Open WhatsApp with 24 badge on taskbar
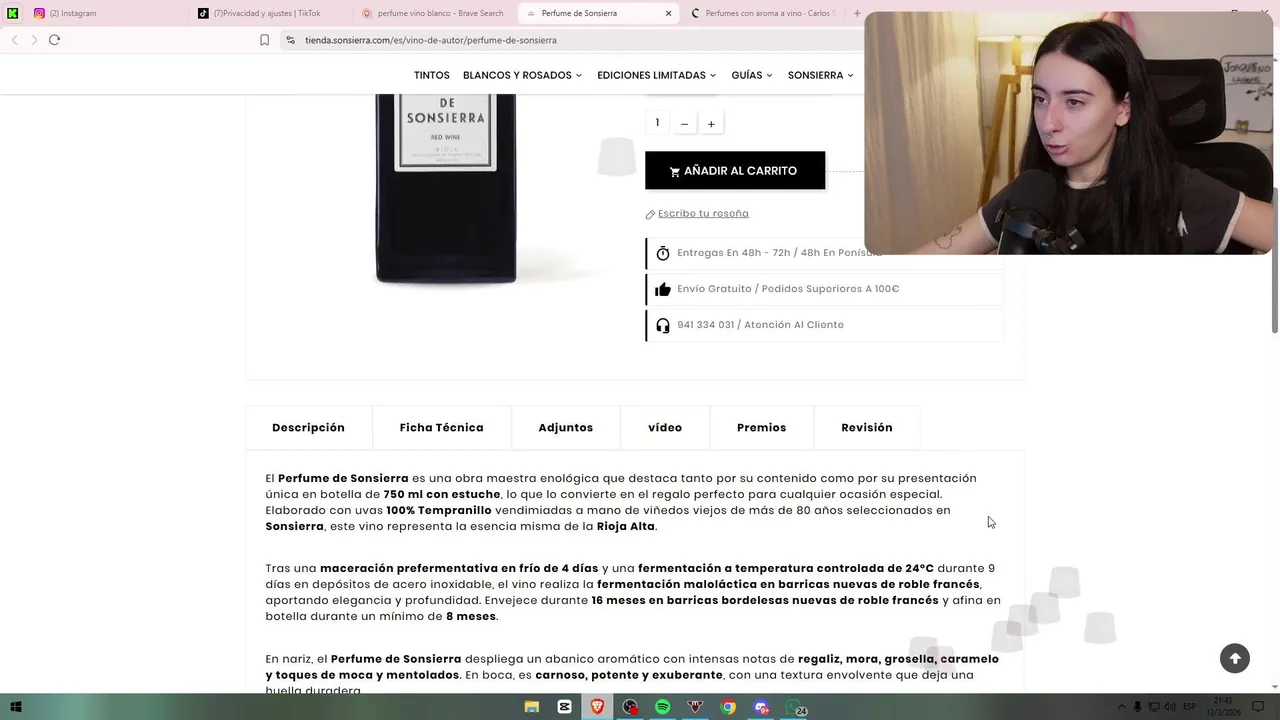 (x=796, y=707)
